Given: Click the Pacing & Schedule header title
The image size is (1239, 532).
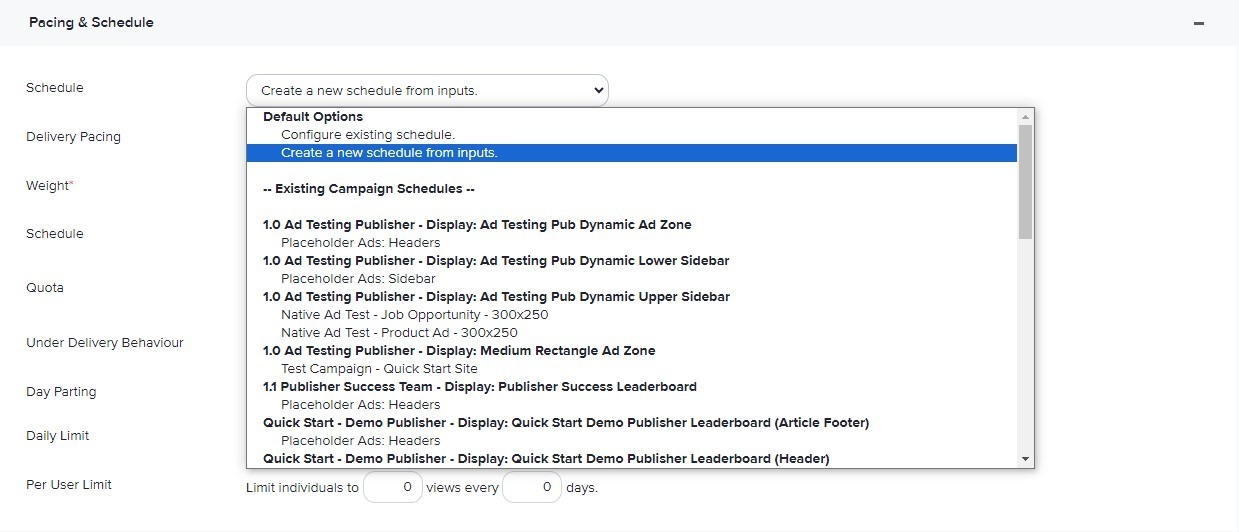Looking at the screenshot, I should tap(91, 22).
